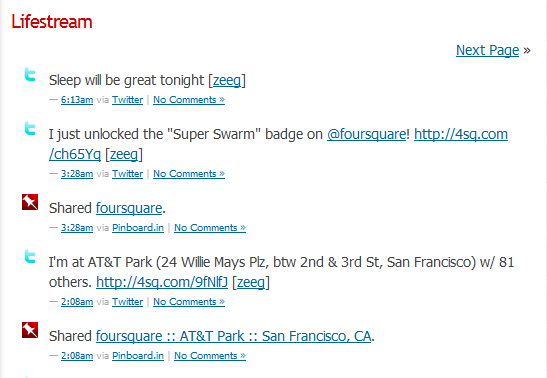
Task: Click Twitter icon beside the AT&T Park check-in post
Action: [30, 256]
